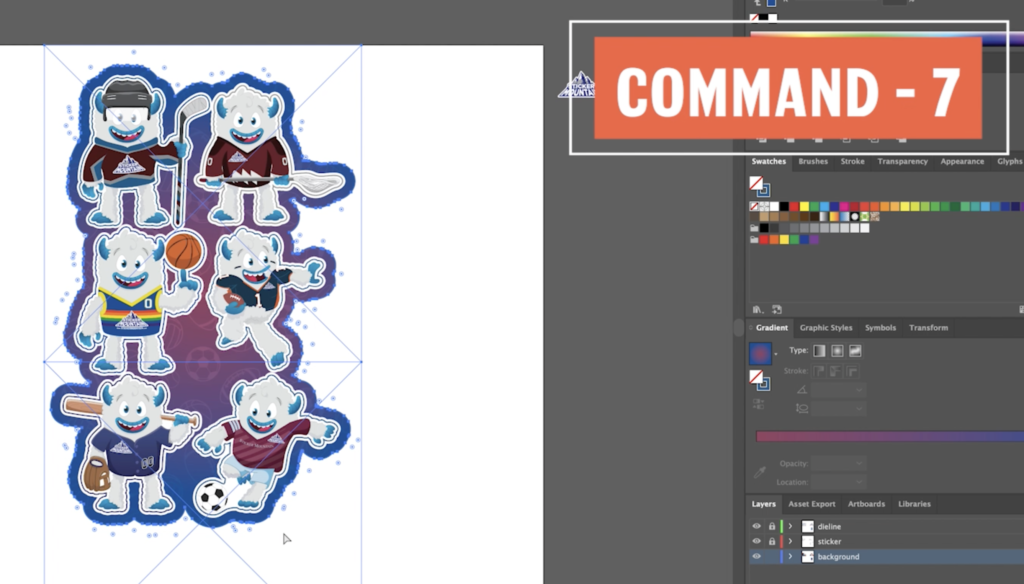Viewport: 1024px width, 584px height.
Task: Open the Swatch Libraries menu icon
Action: click(x=757, y=310)
